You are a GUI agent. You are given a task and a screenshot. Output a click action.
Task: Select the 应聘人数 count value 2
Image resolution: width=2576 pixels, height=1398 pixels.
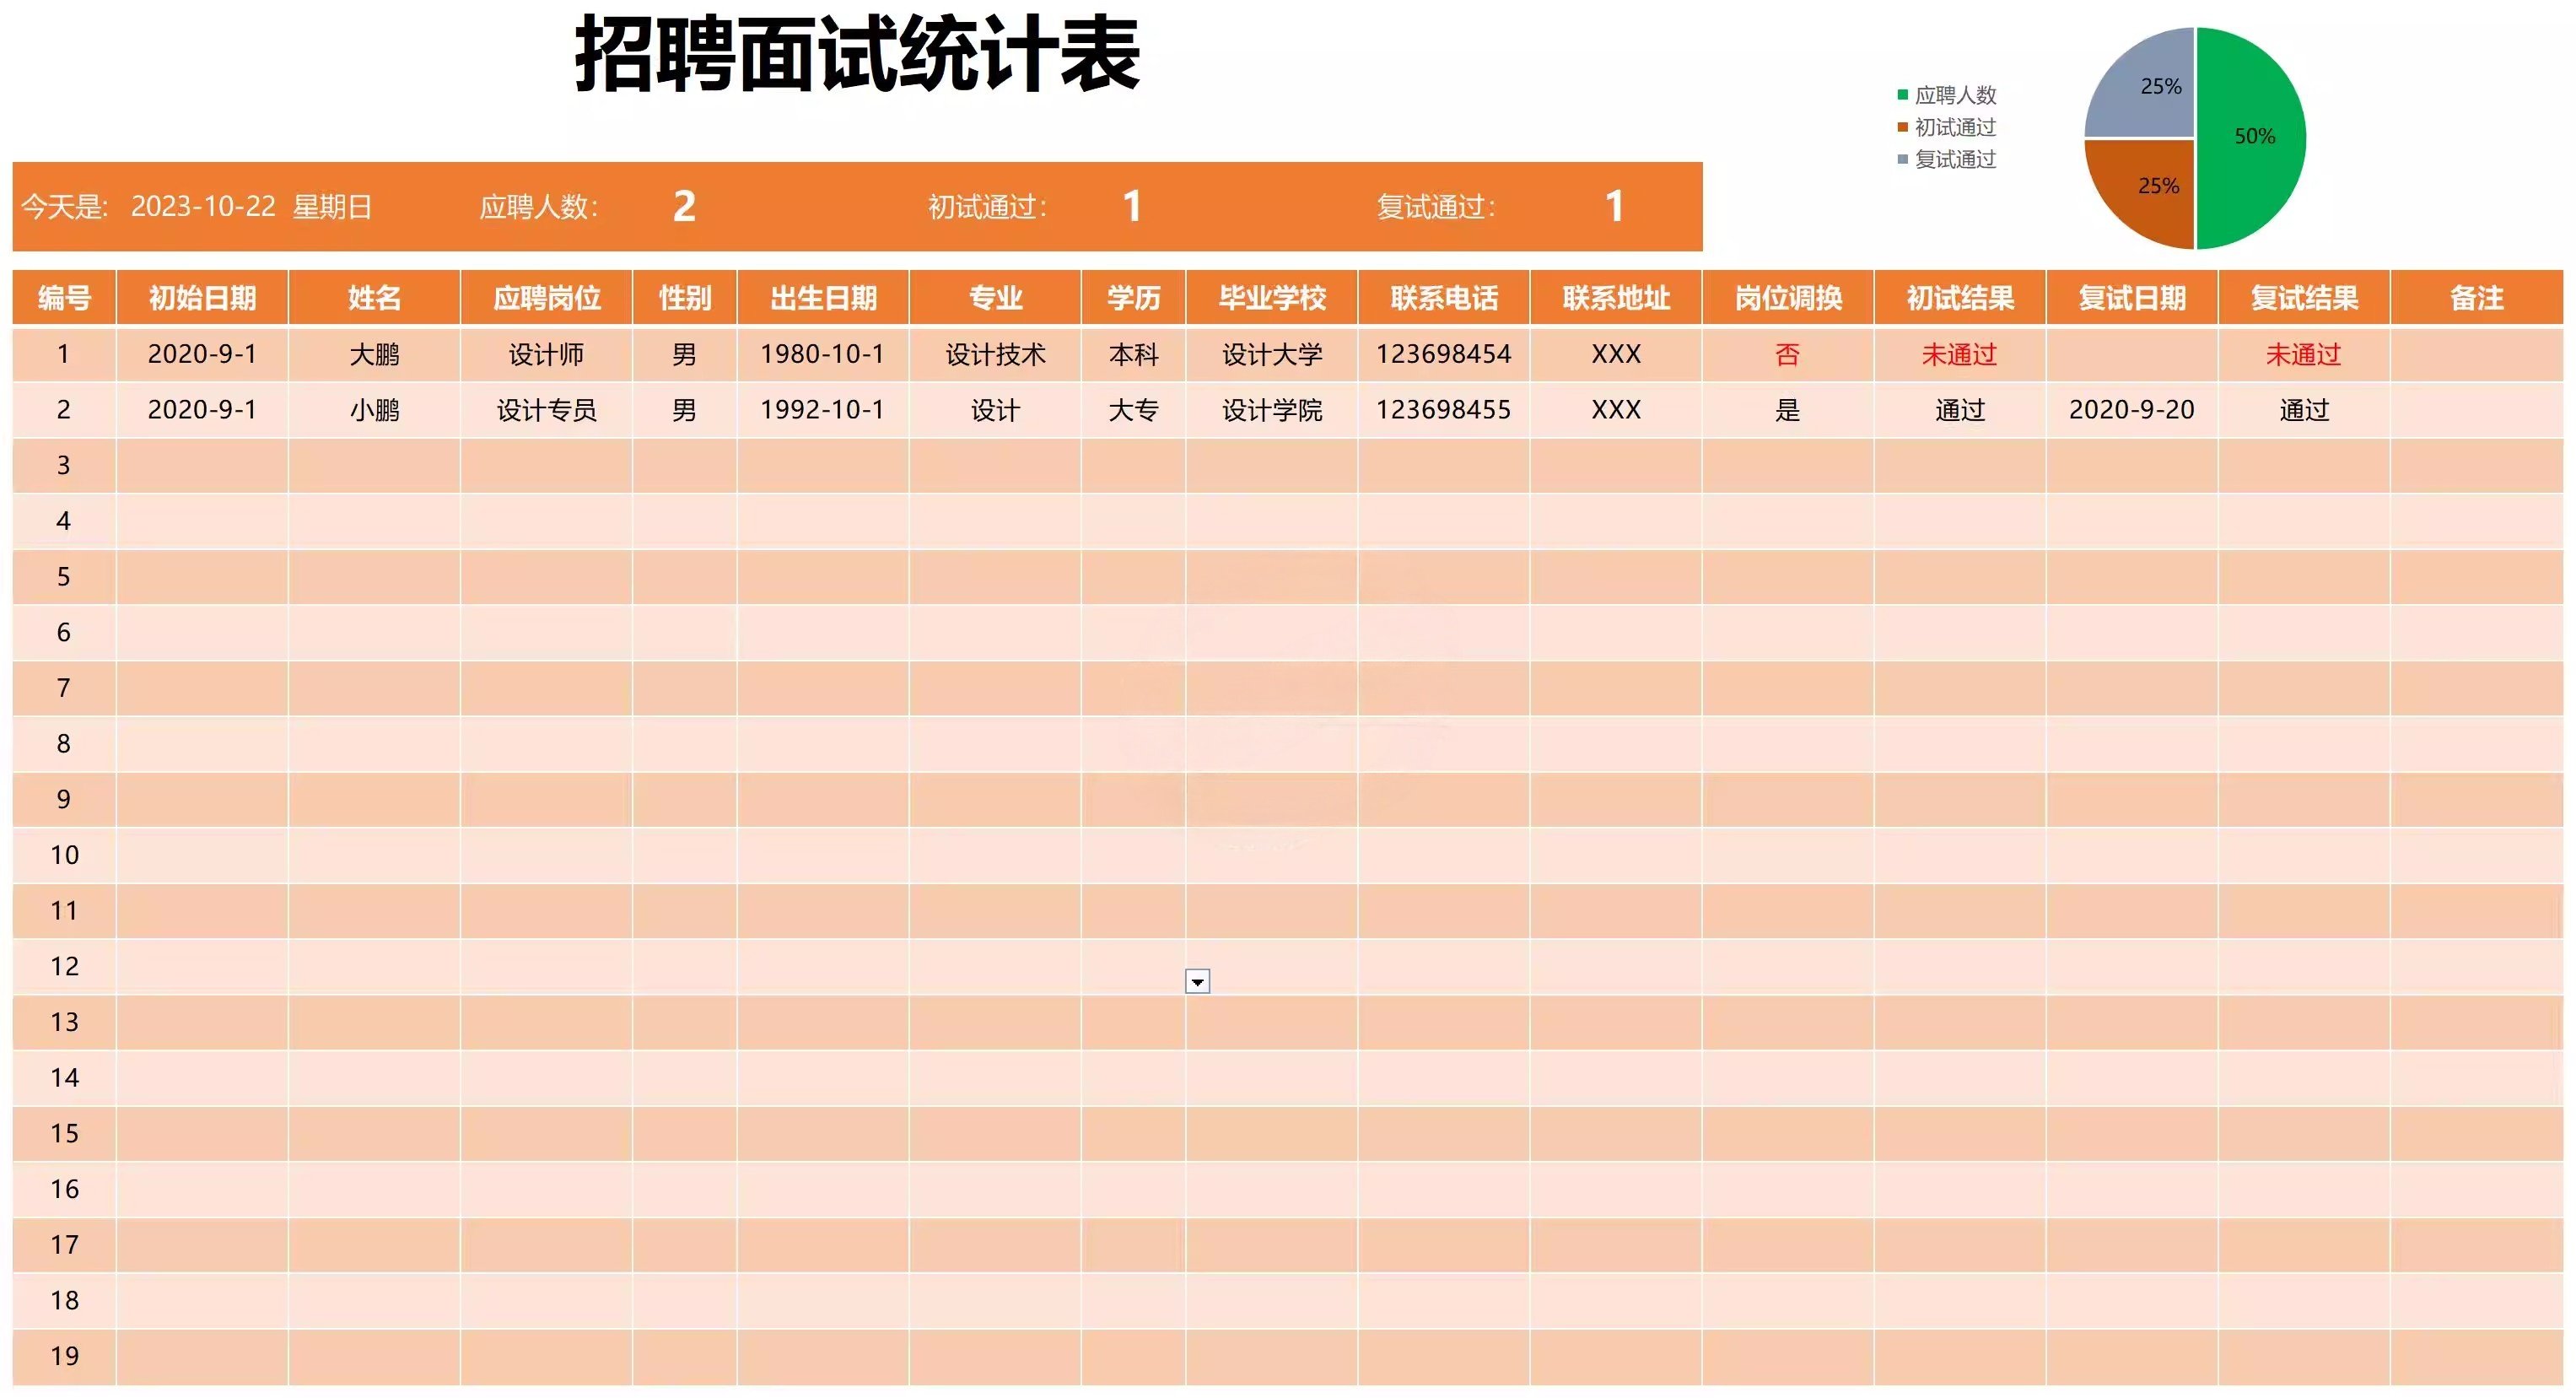(x=684, y=207)
